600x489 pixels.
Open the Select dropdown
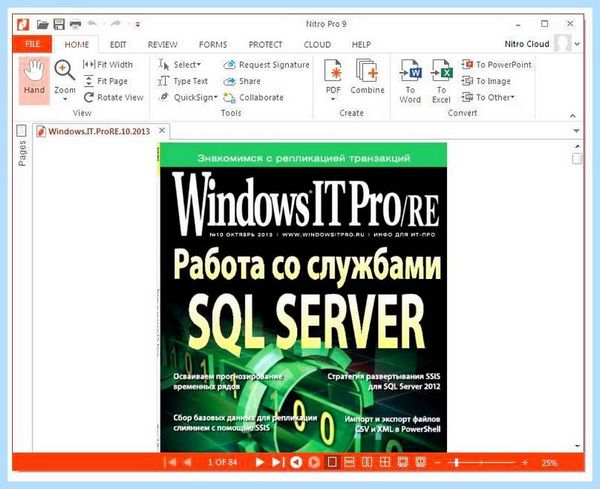pos(180,65)
